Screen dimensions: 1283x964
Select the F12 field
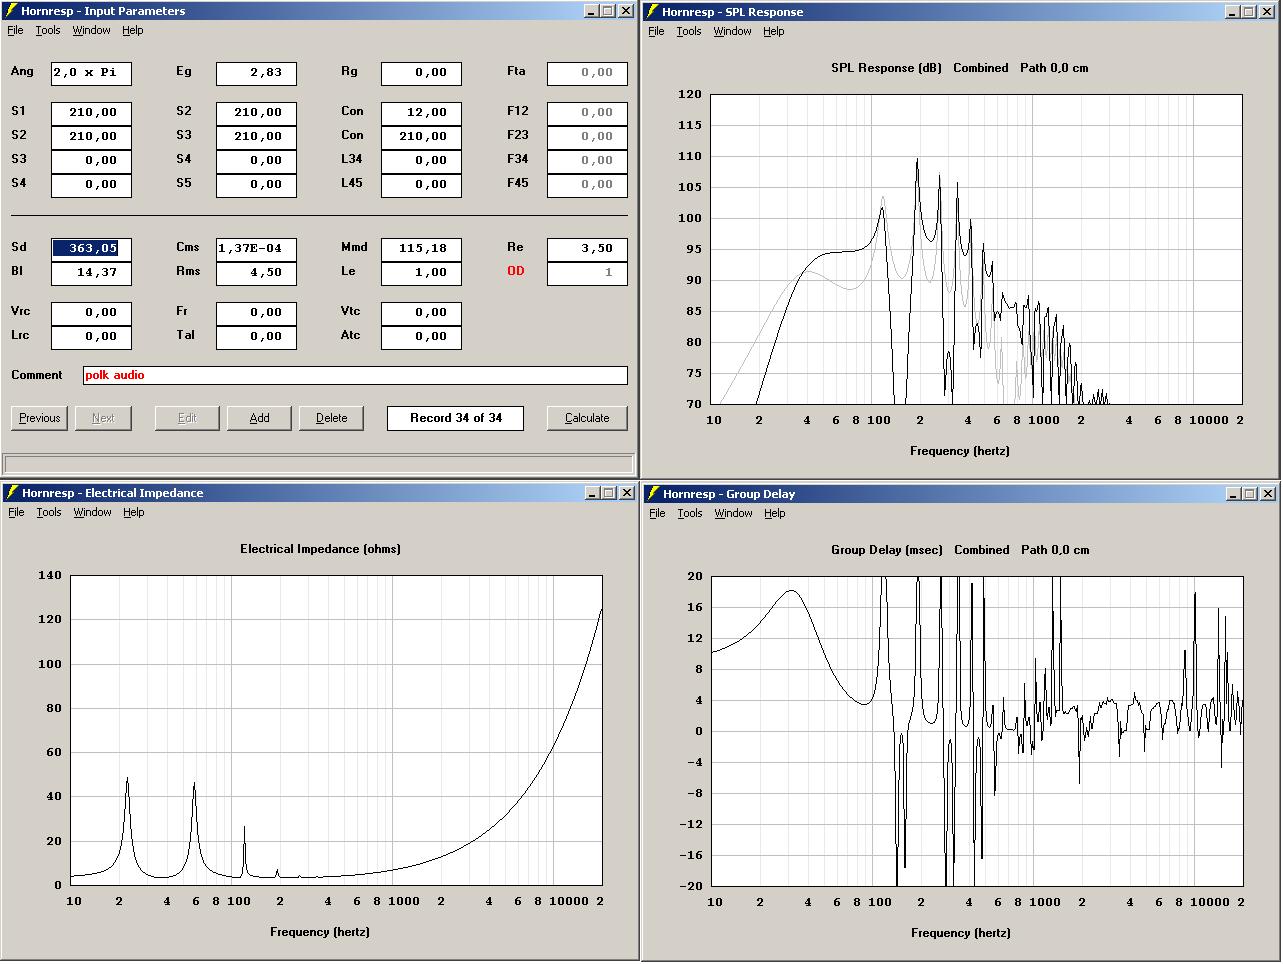pos(587,113)
